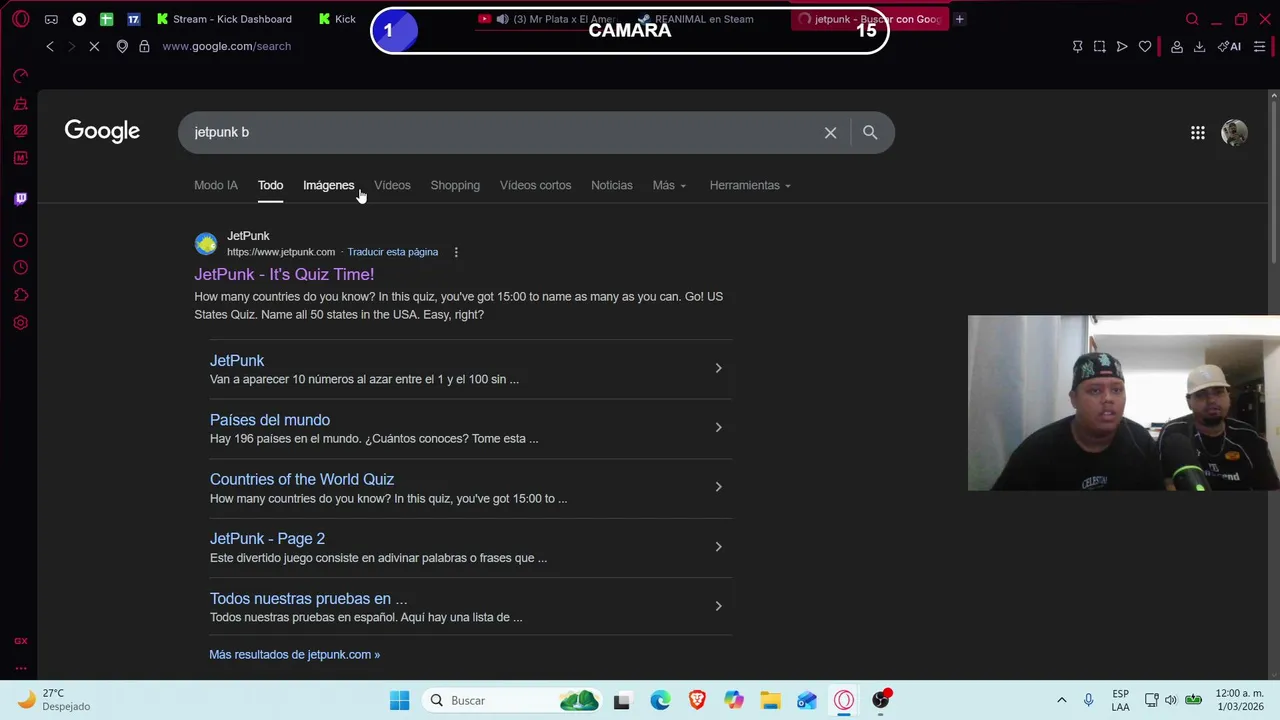This screenshot has height=720, width=1280.
Task: Open the Windows Start button
Action: 399,700
